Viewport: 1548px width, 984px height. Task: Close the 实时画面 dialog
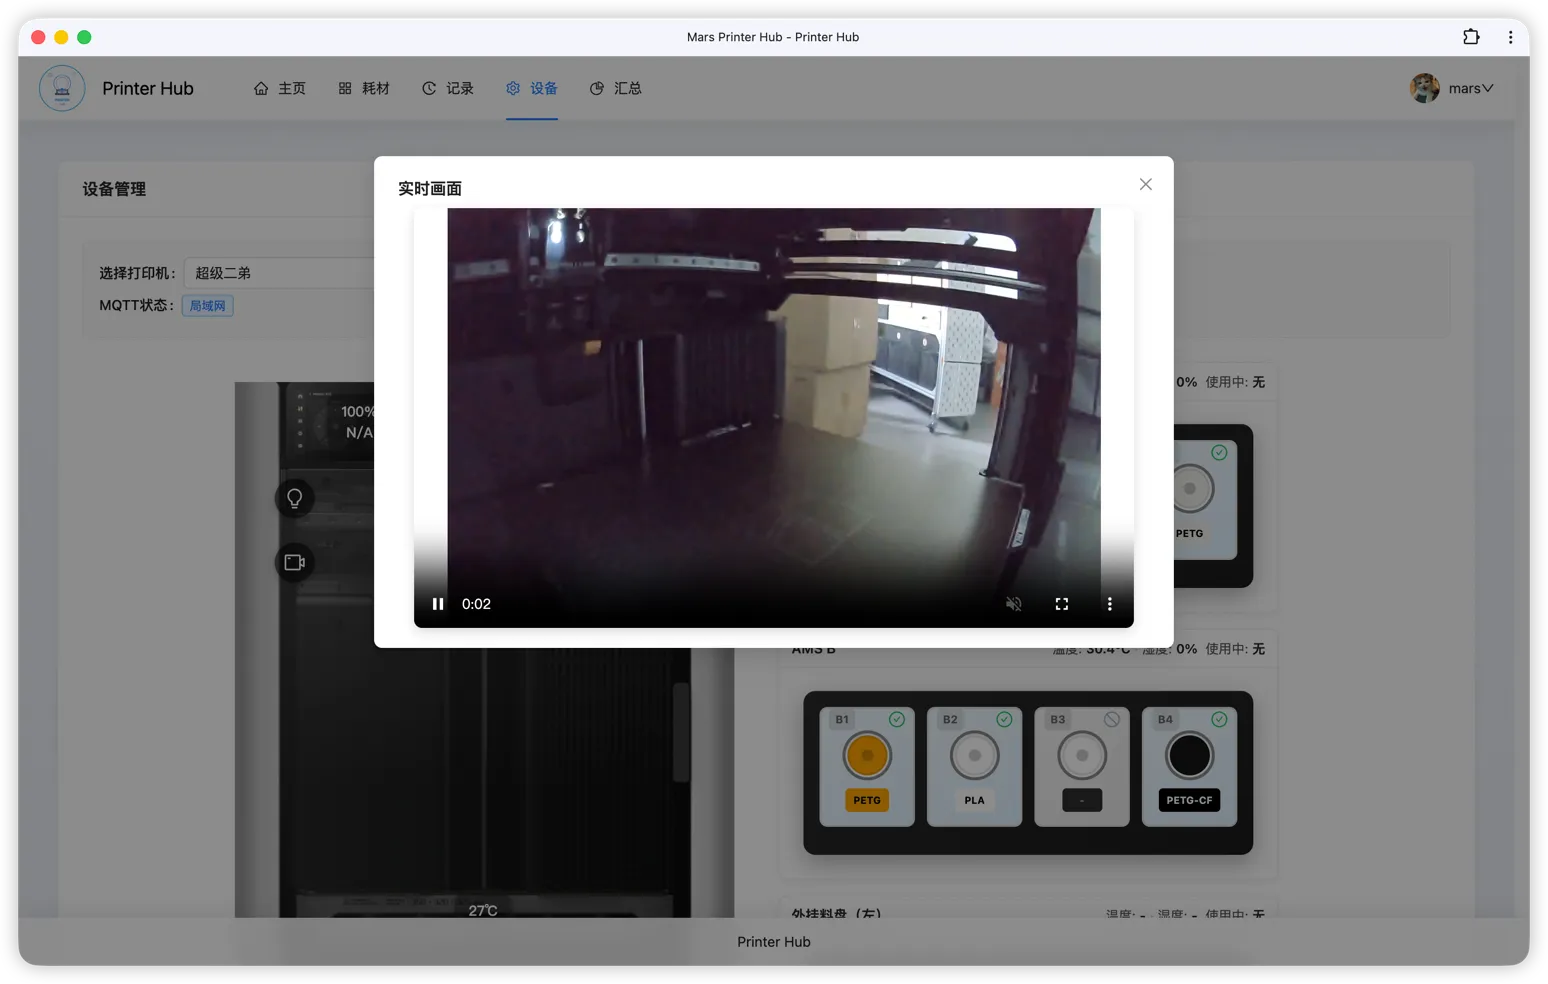click(x=1146, y=184)
